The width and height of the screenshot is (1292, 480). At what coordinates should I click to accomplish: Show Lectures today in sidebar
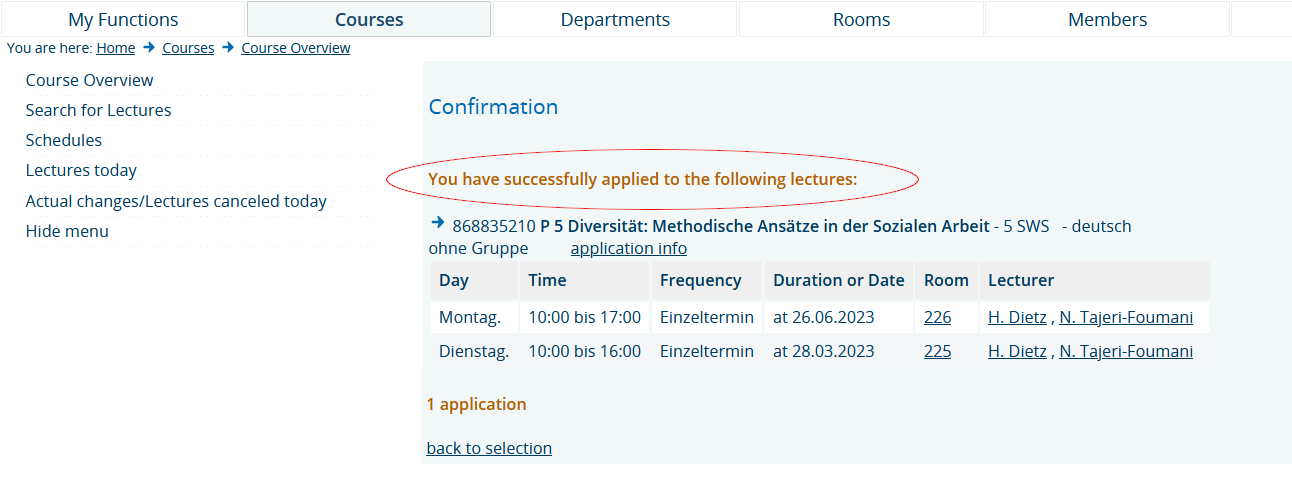(x=81, y=170)
